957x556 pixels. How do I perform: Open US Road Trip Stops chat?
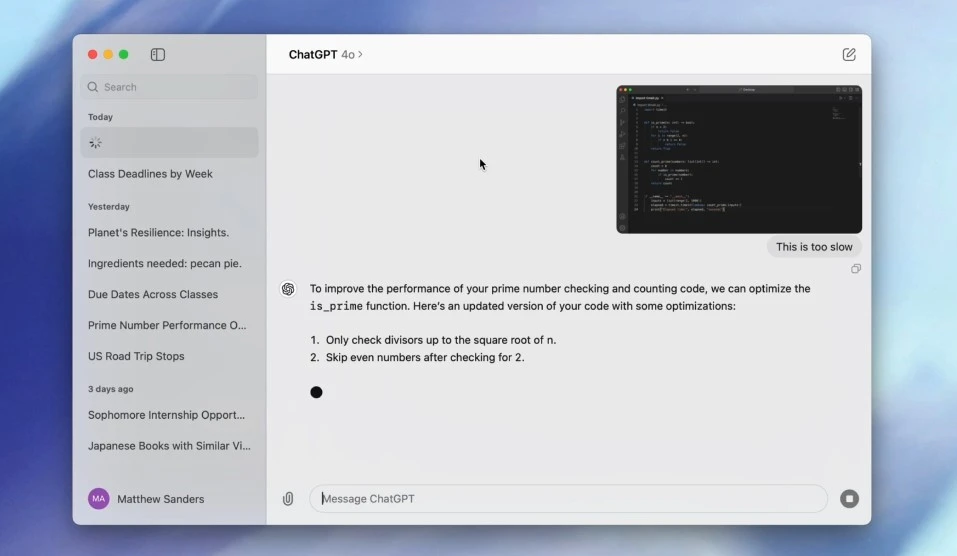(x=136, y=357)
